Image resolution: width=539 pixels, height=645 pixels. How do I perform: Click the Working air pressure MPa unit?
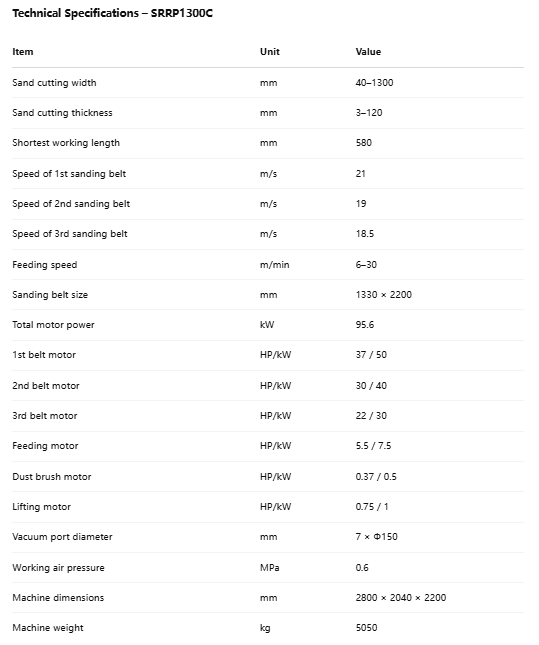tap(270, 568)
